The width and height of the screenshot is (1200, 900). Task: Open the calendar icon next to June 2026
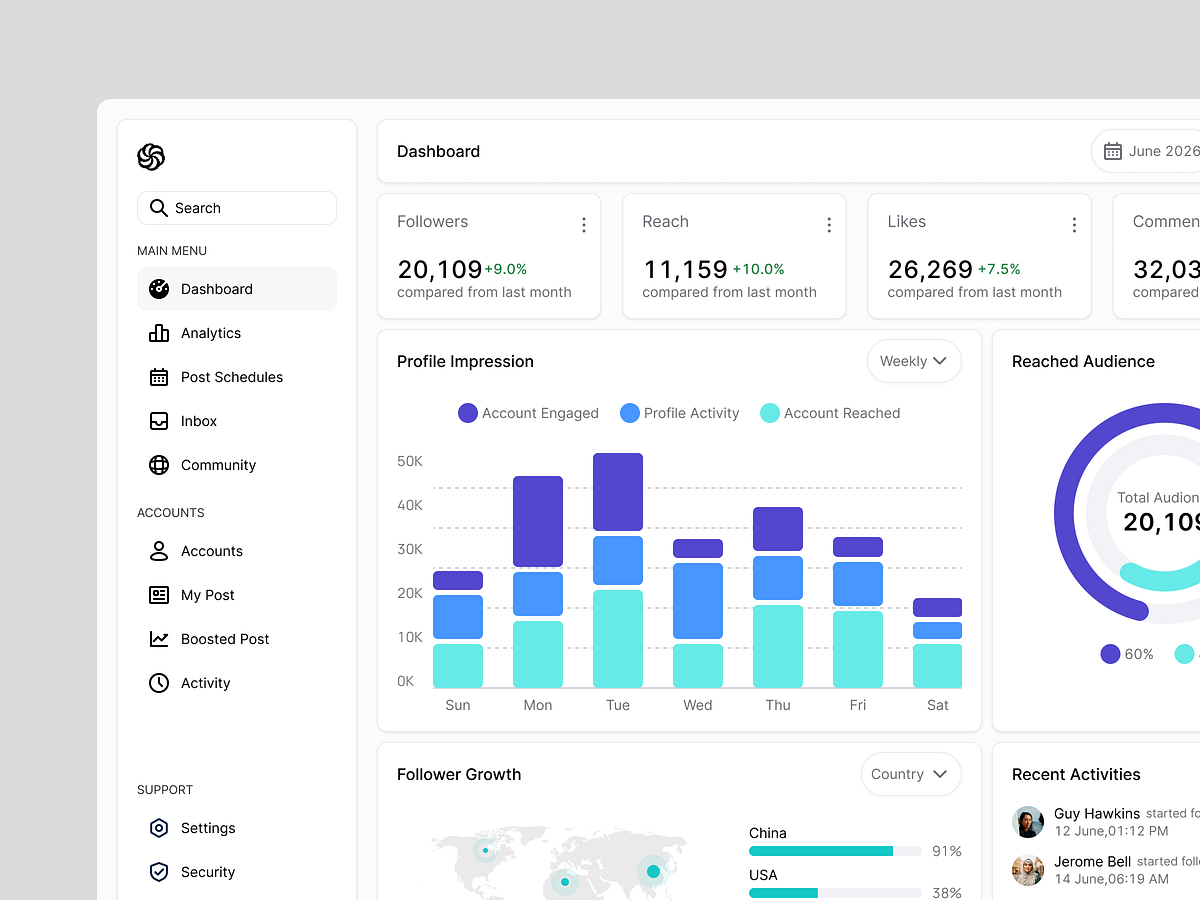1112,151
